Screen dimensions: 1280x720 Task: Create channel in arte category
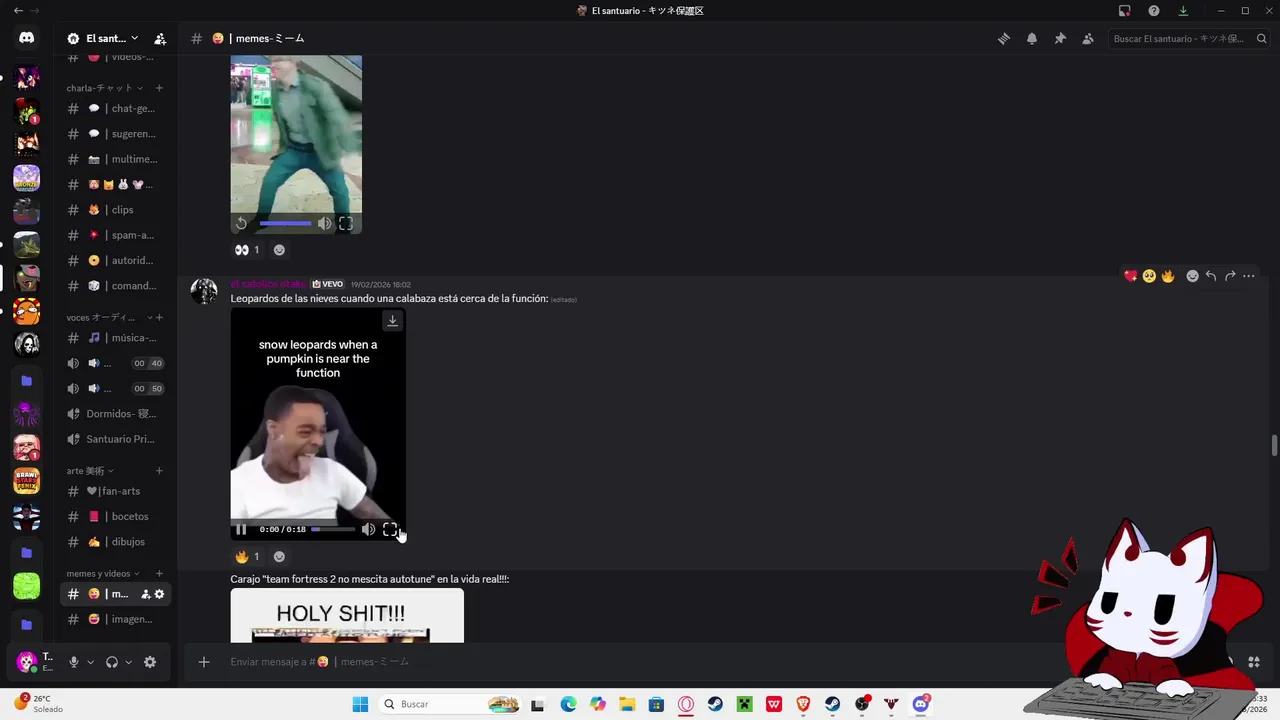159,471
